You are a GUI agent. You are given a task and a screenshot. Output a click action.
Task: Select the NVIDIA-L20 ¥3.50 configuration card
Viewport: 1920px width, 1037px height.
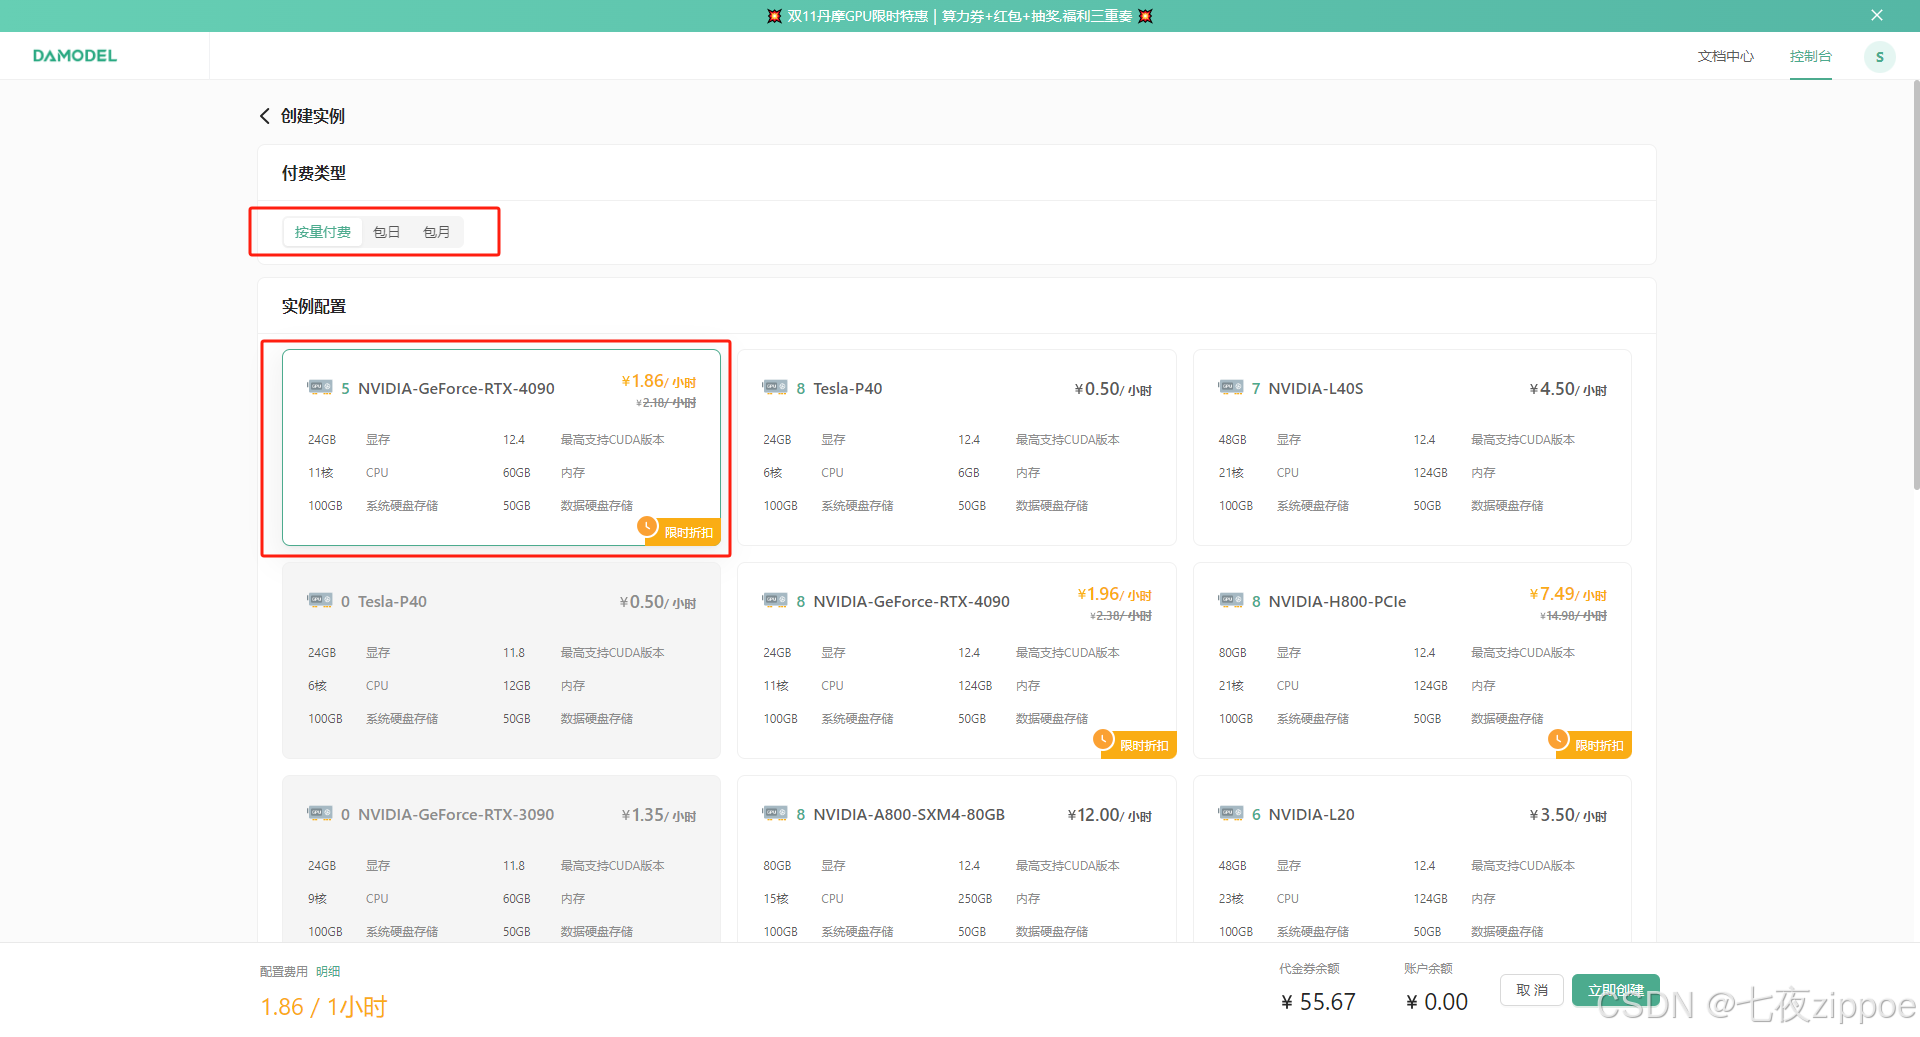pyautogui.click(x=1412, y=859)
